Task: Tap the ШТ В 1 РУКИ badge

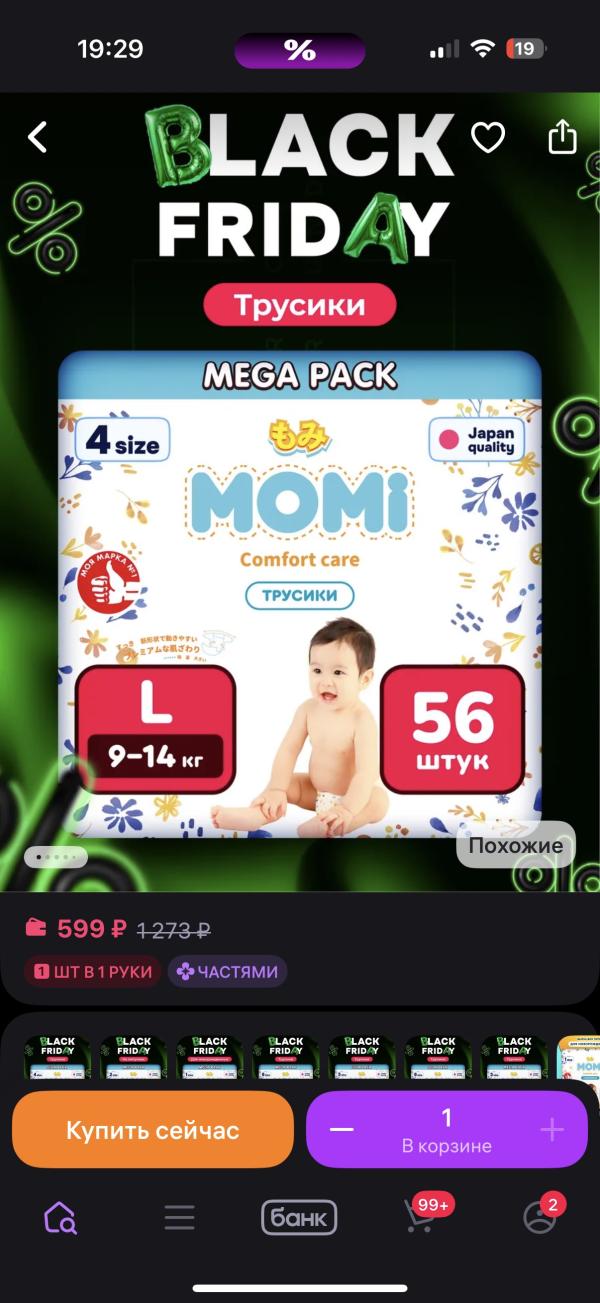Action: coord(93,971)
